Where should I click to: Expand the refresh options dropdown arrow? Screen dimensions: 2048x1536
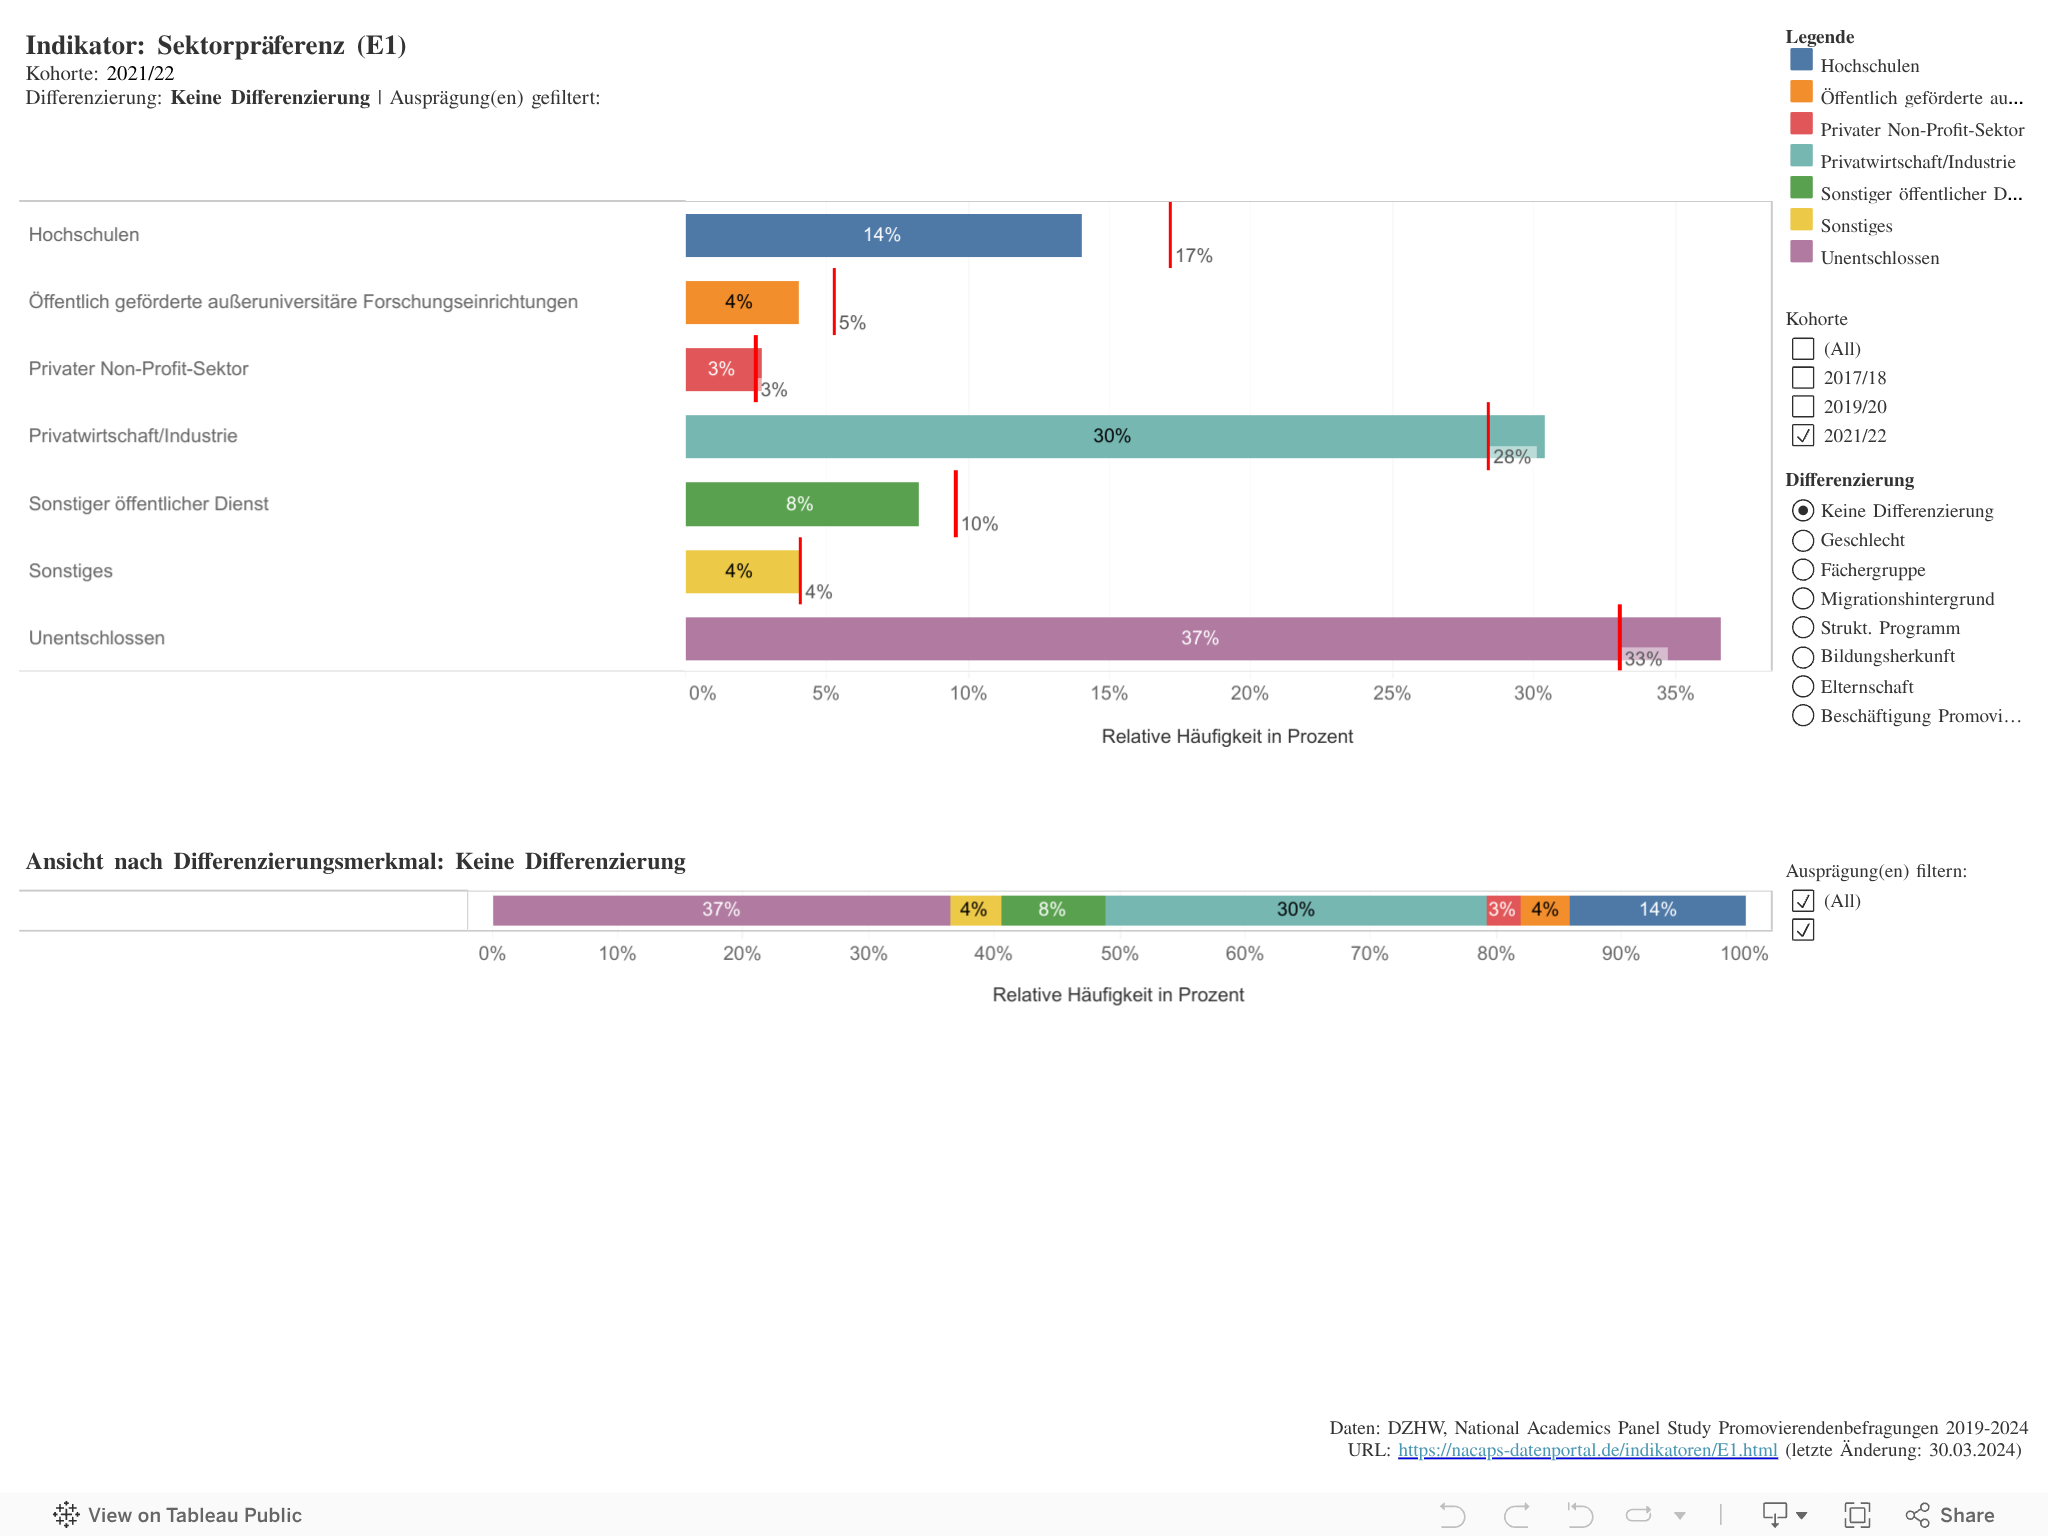coord(1680,1516)
